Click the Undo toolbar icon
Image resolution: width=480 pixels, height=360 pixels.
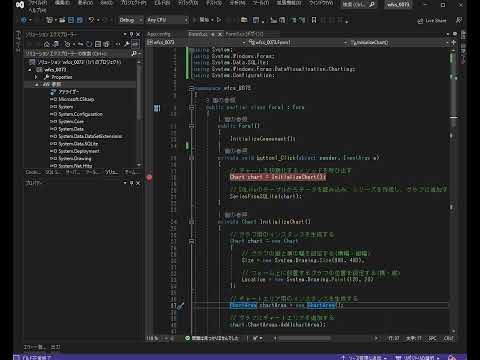point(91,20)
